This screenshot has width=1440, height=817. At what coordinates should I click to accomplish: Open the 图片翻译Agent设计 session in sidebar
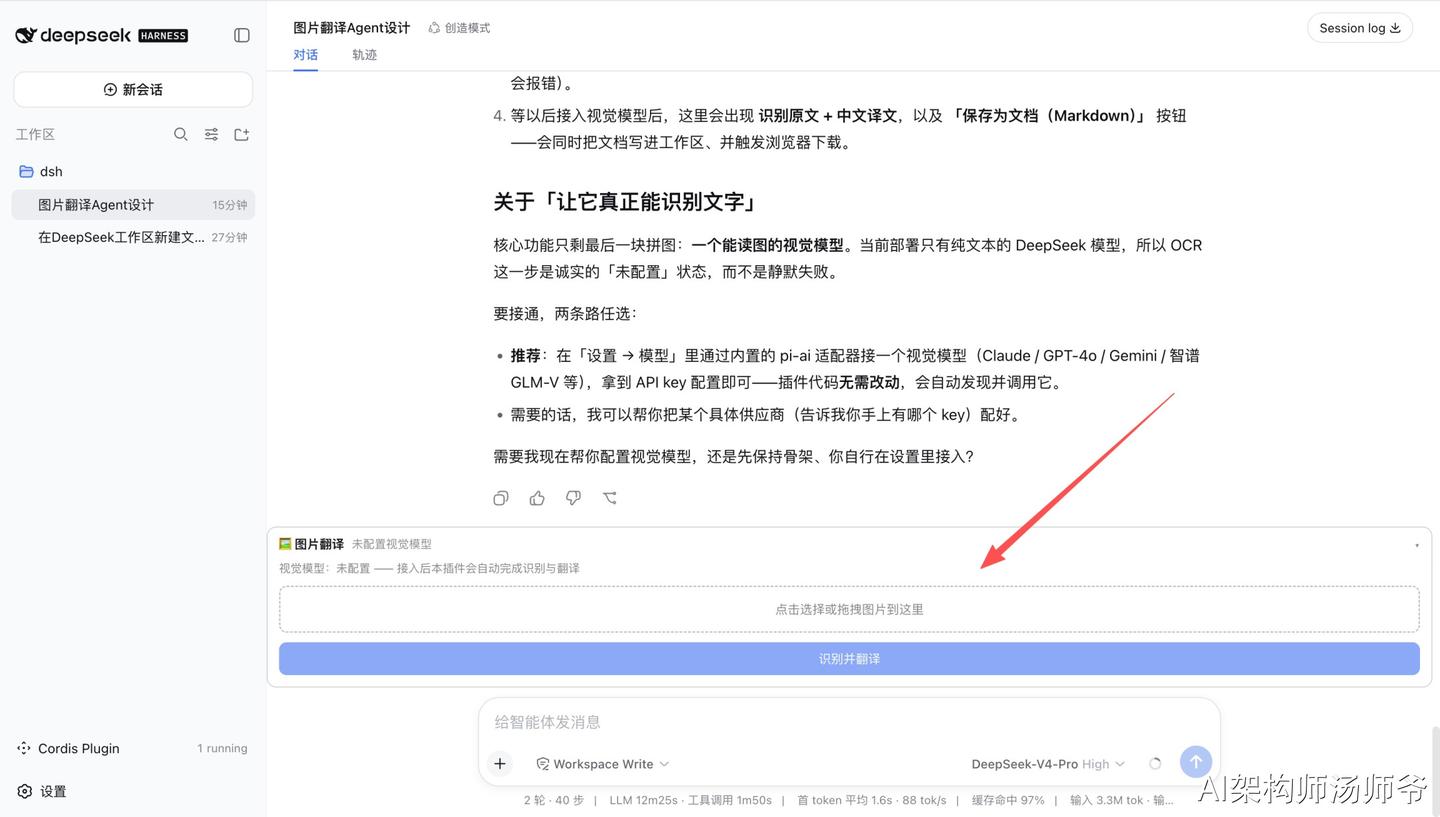pyautogui.click(x=133, y=205)
